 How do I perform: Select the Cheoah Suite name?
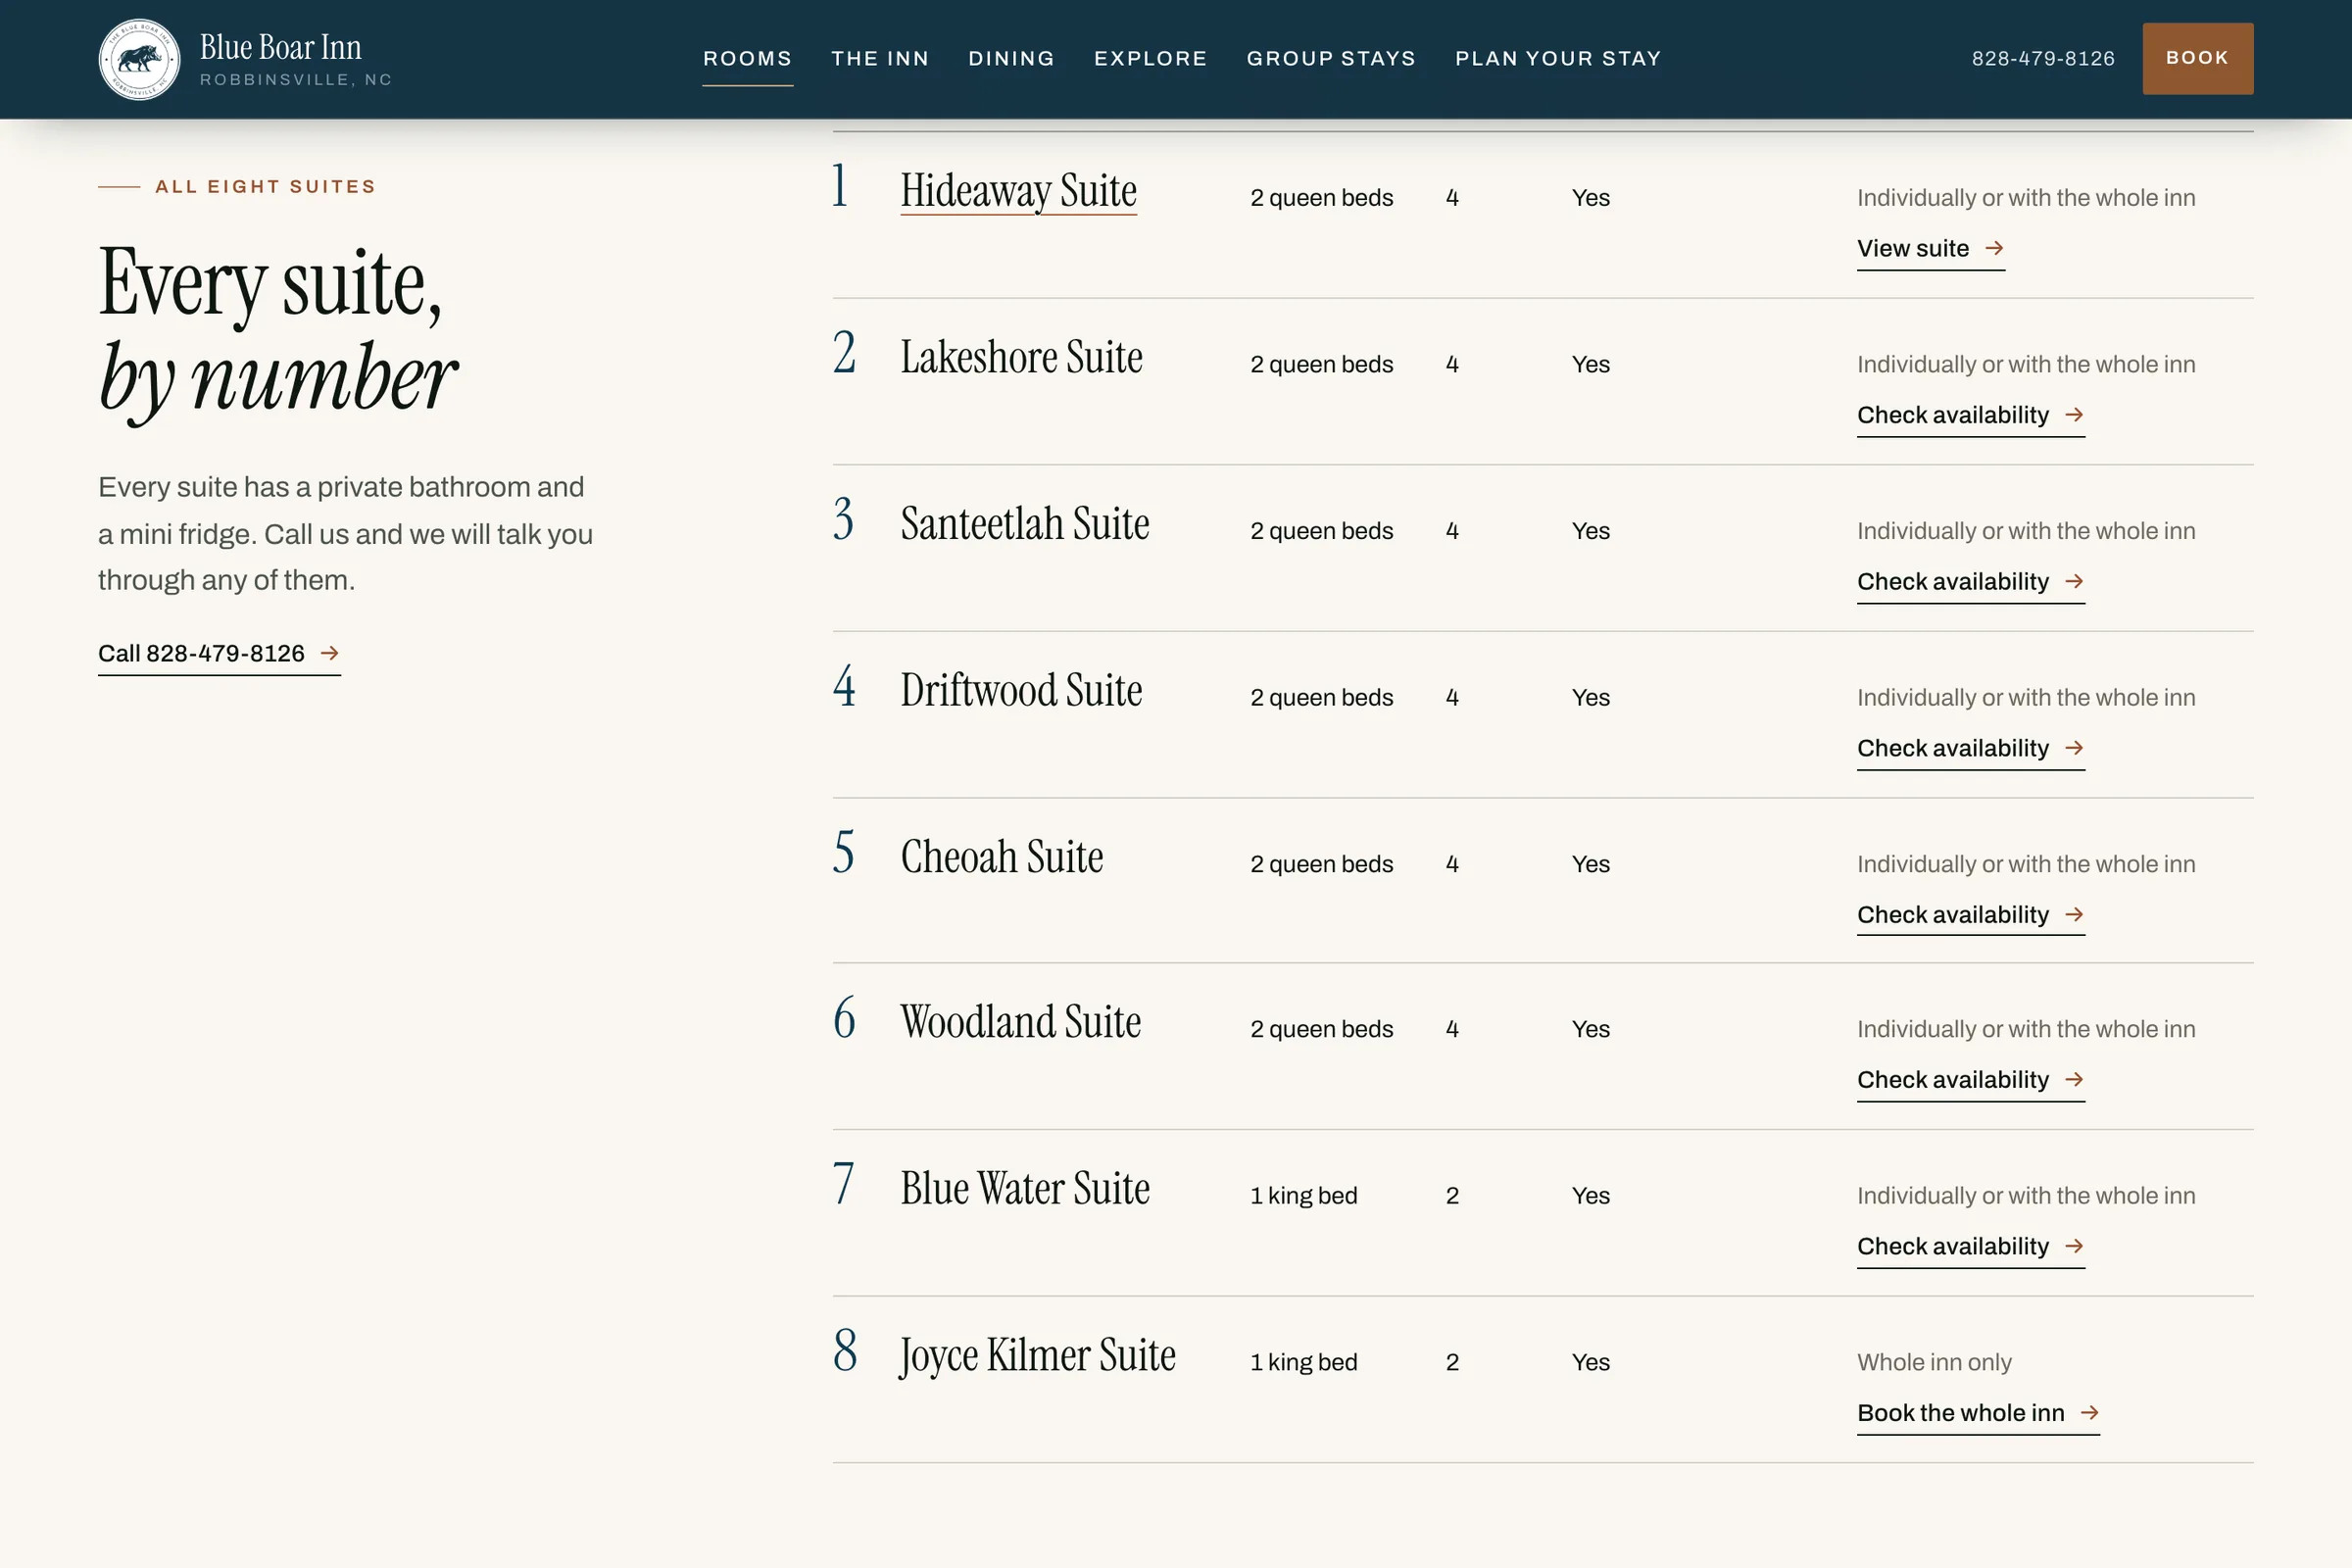click(1001, 857)
